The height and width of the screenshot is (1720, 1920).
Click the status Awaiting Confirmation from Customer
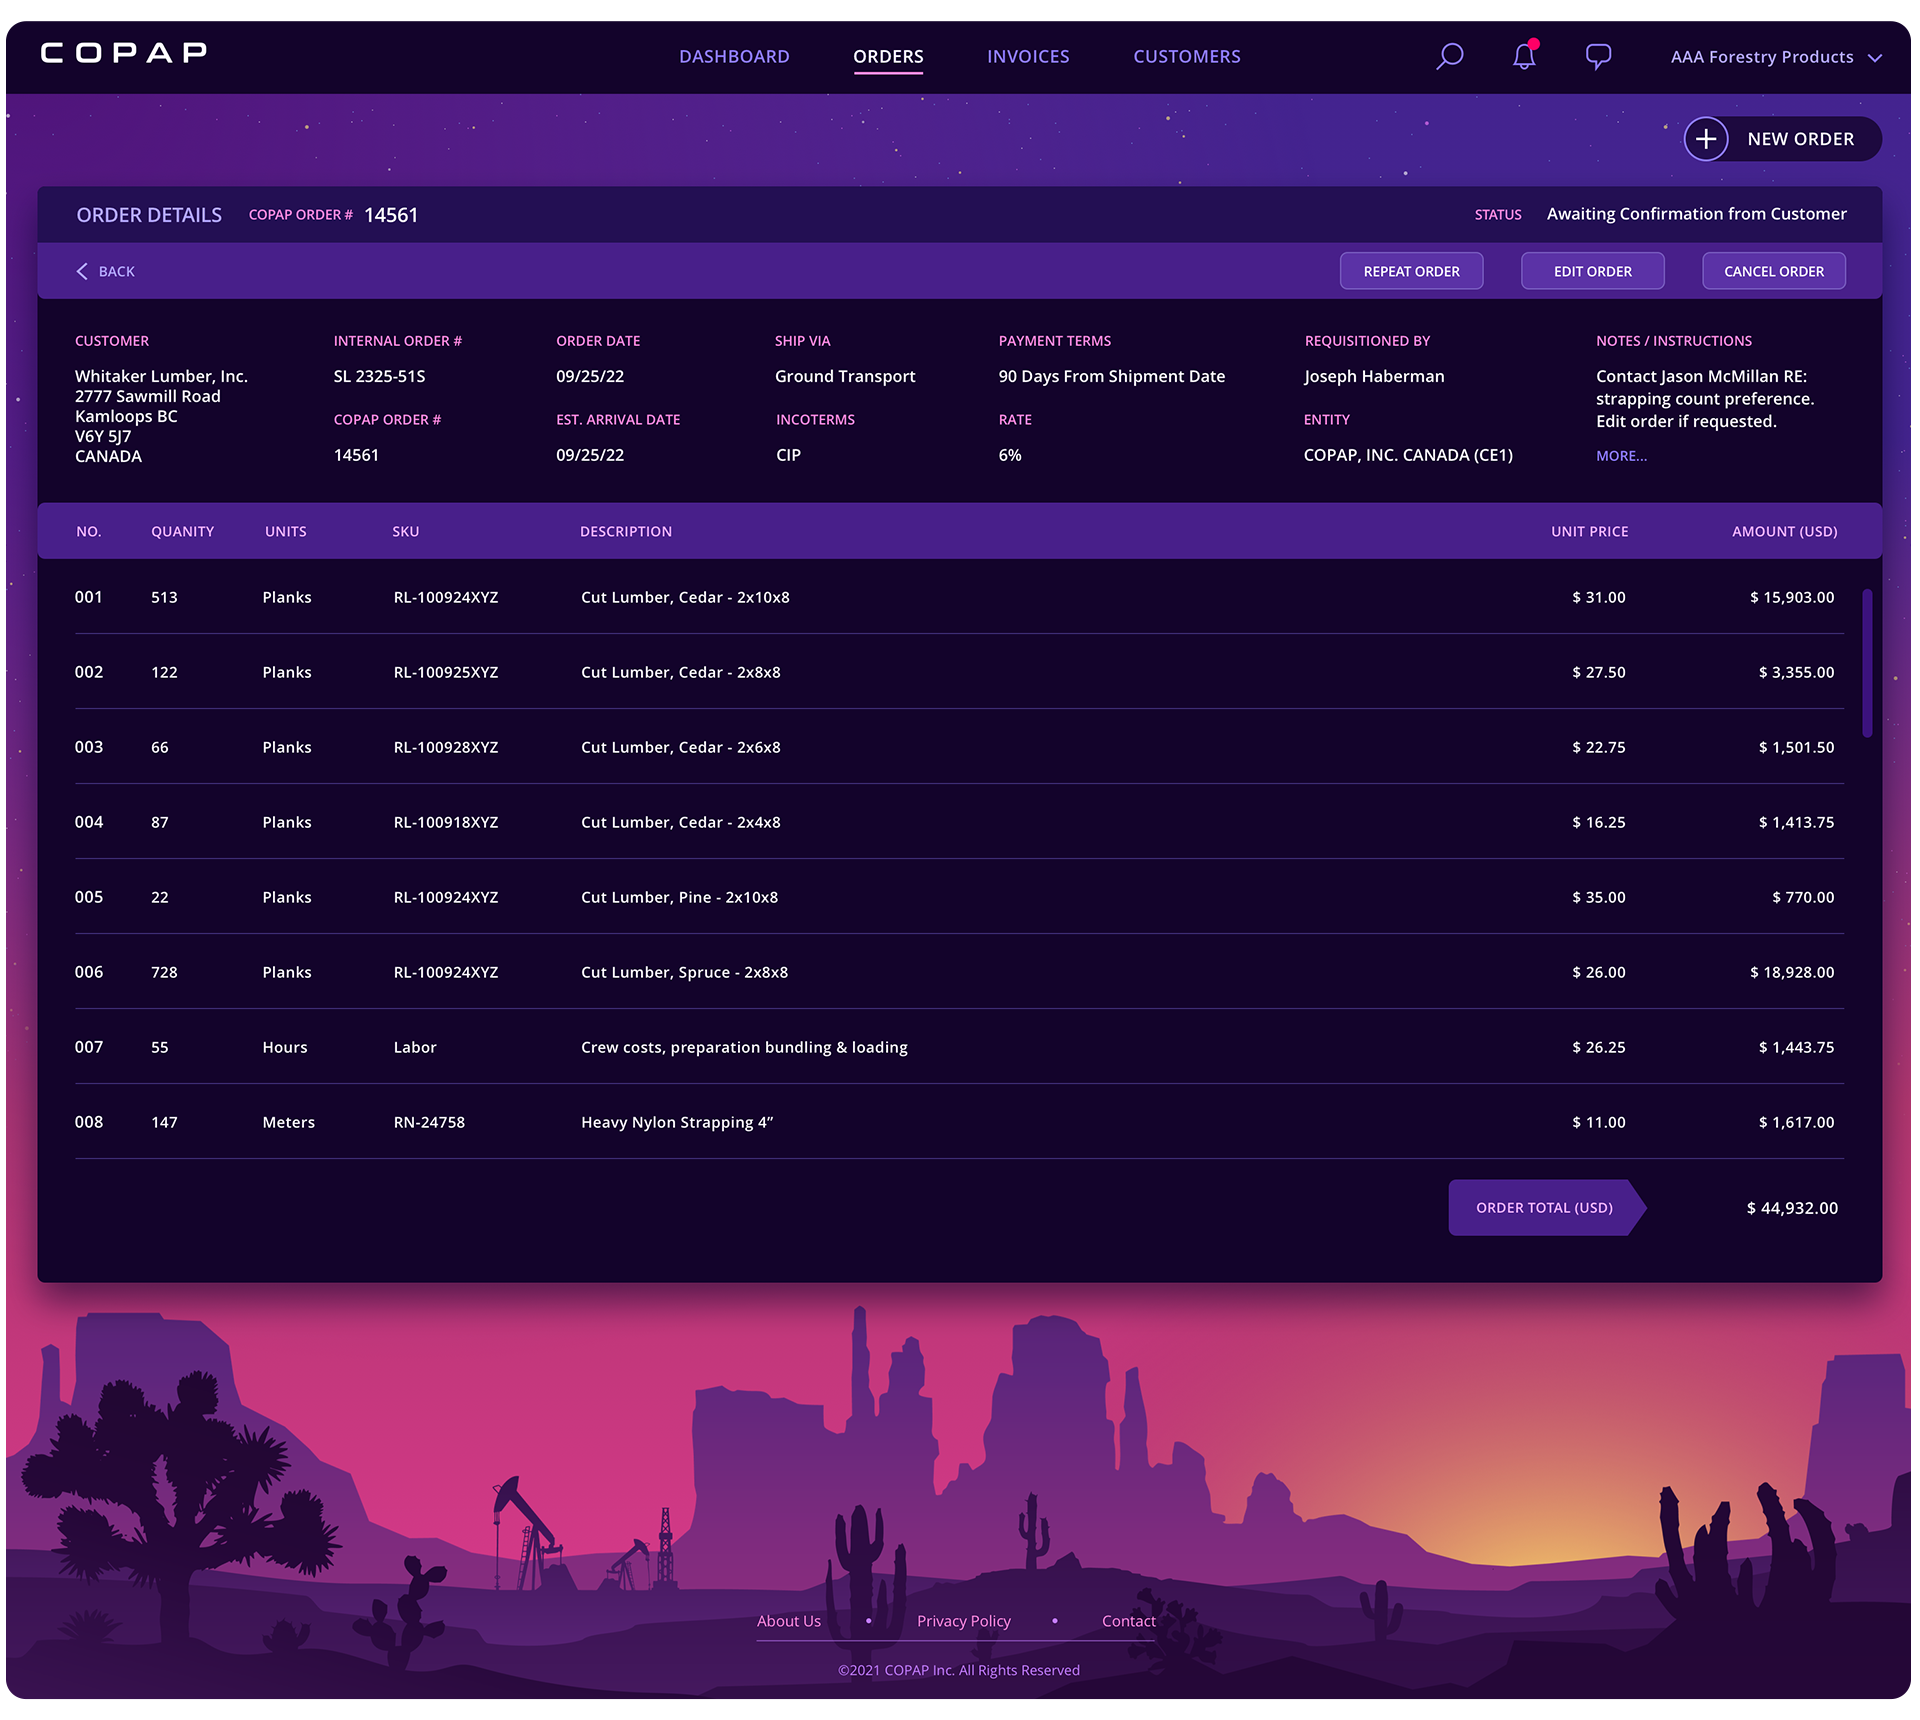(1696, 214)
